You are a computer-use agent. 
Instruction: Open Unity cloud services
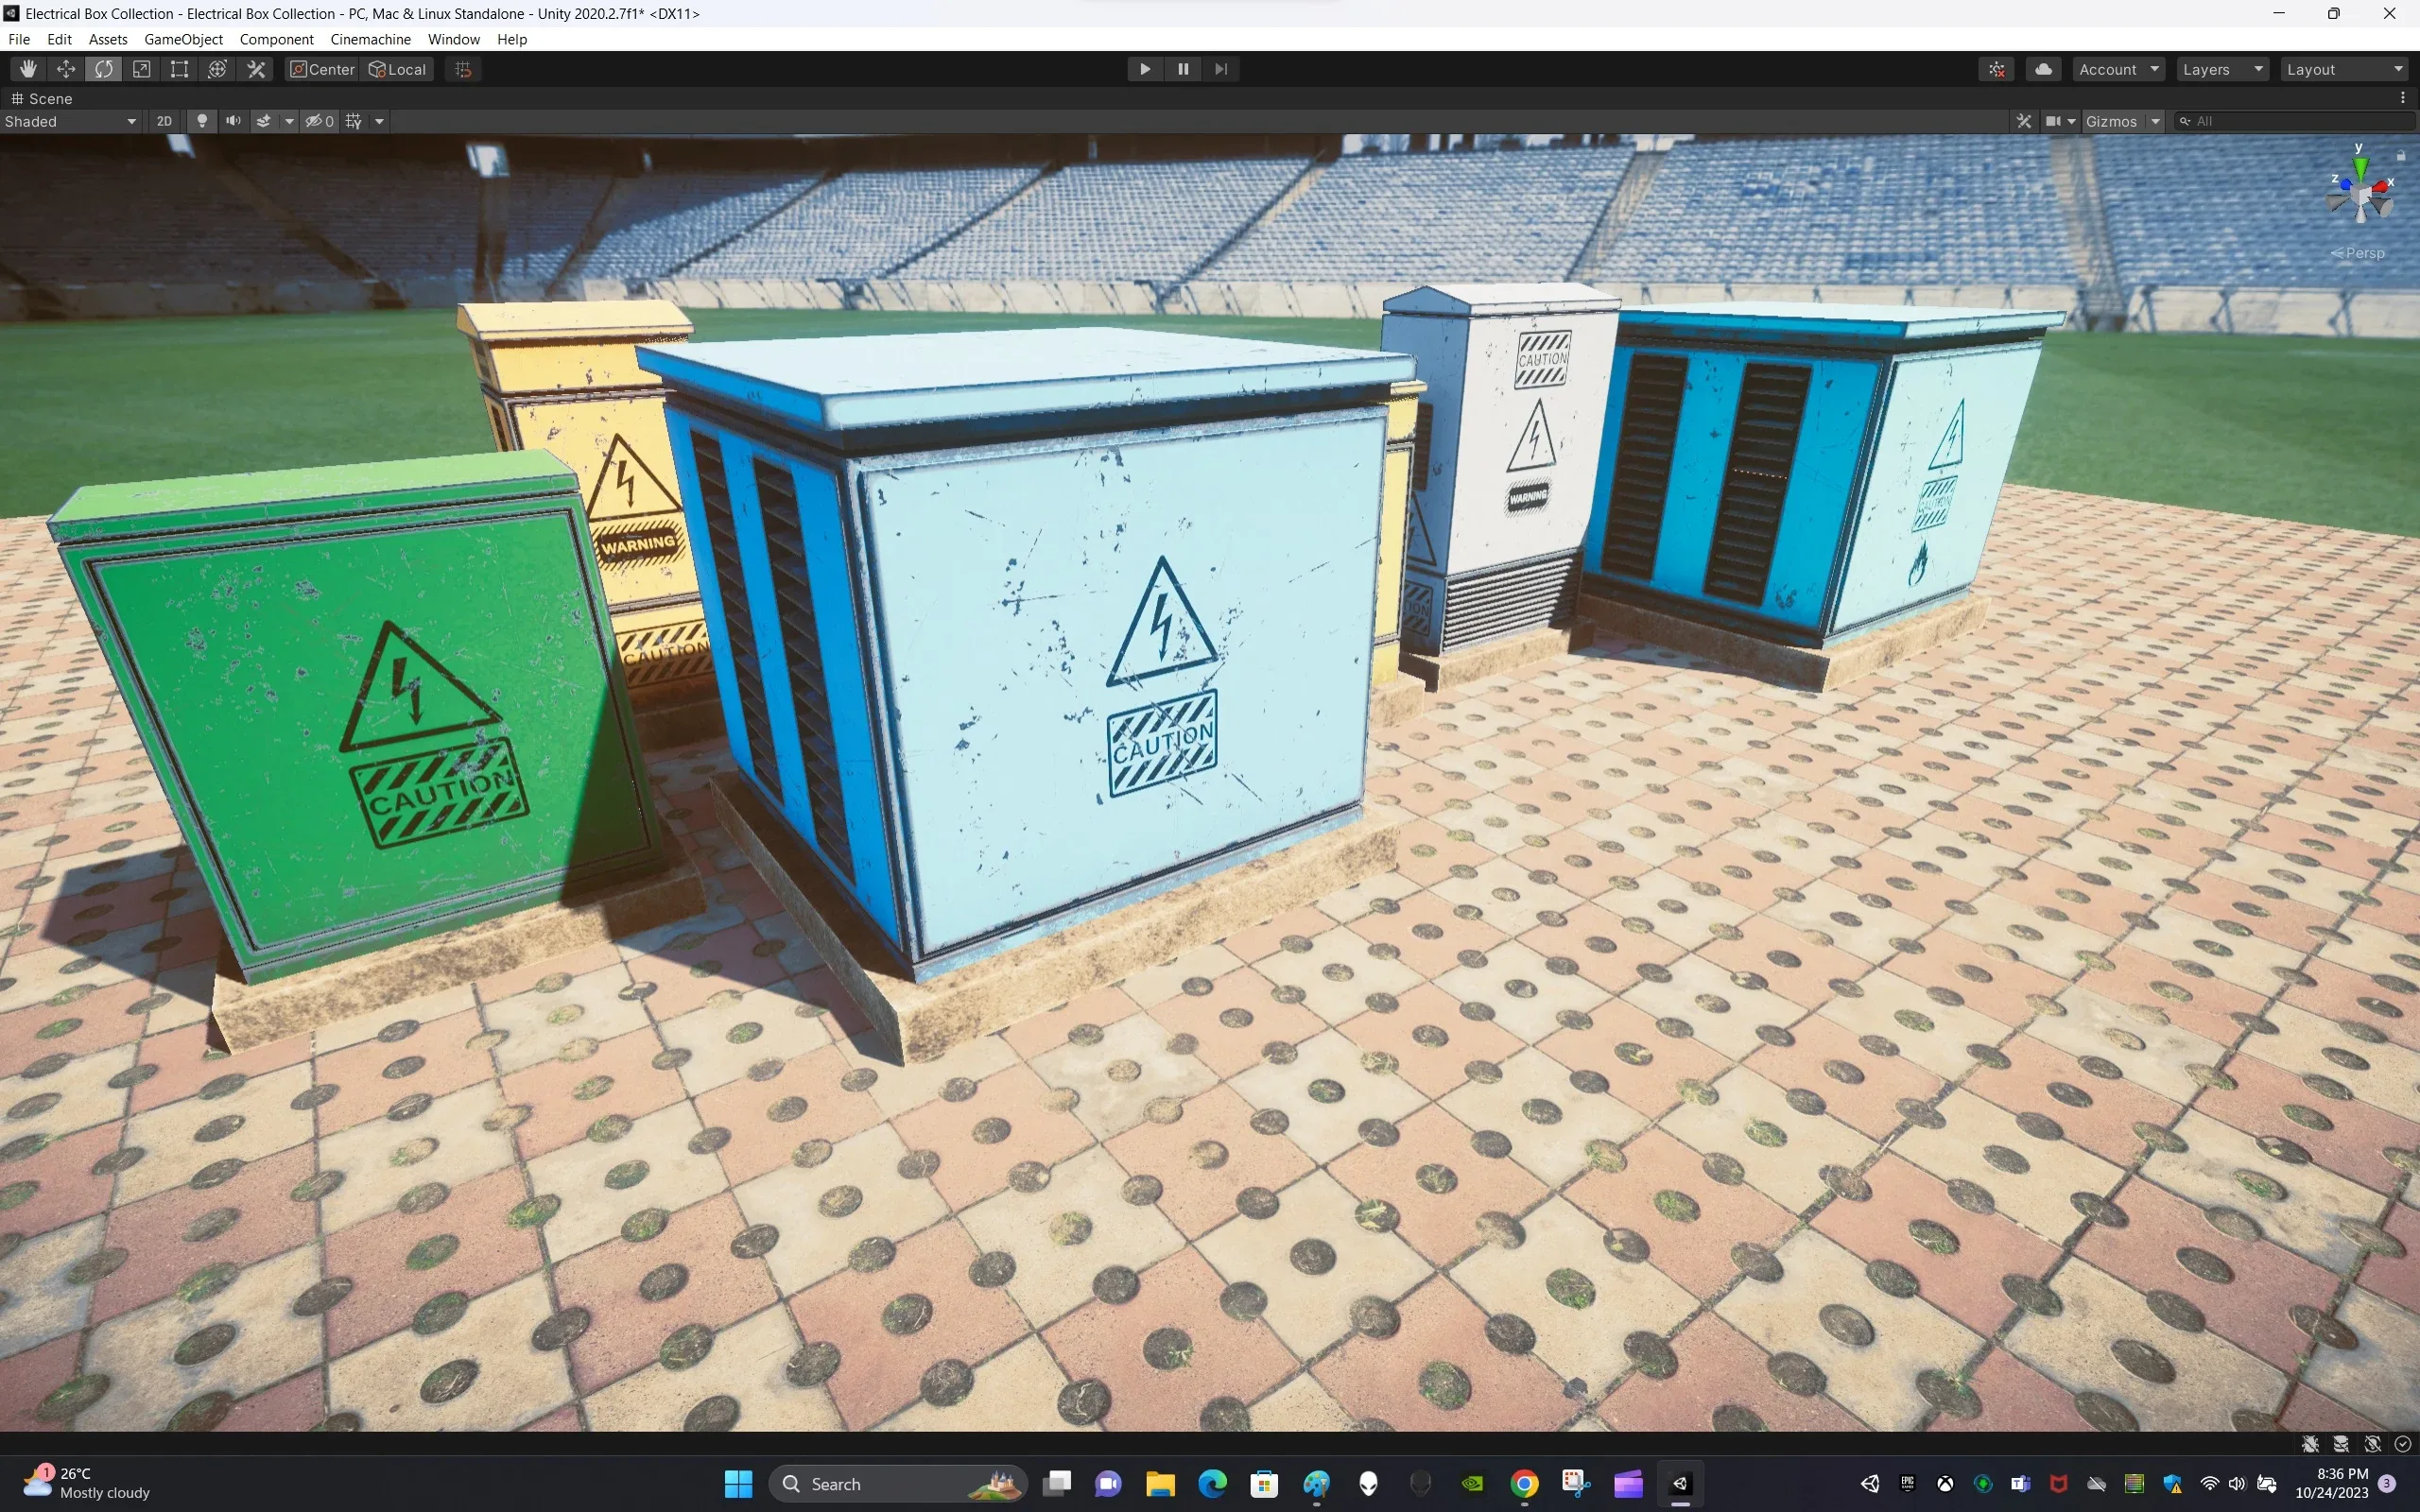click(2044, 69)
